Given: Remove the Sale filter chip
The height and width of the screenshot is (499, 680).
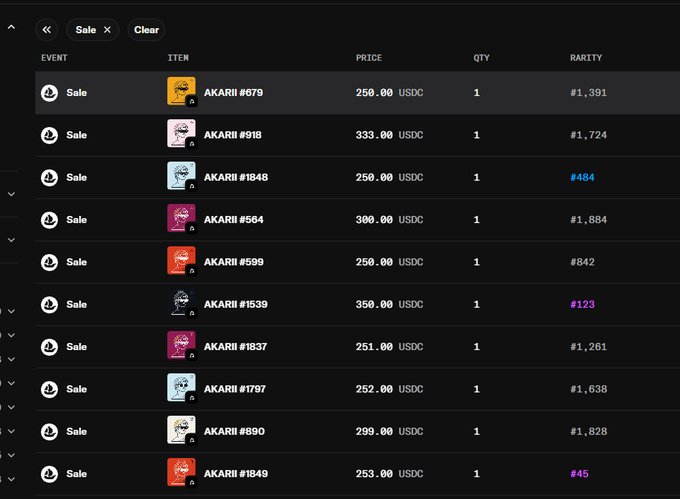Looking at the screenshot, I should 107,30.
